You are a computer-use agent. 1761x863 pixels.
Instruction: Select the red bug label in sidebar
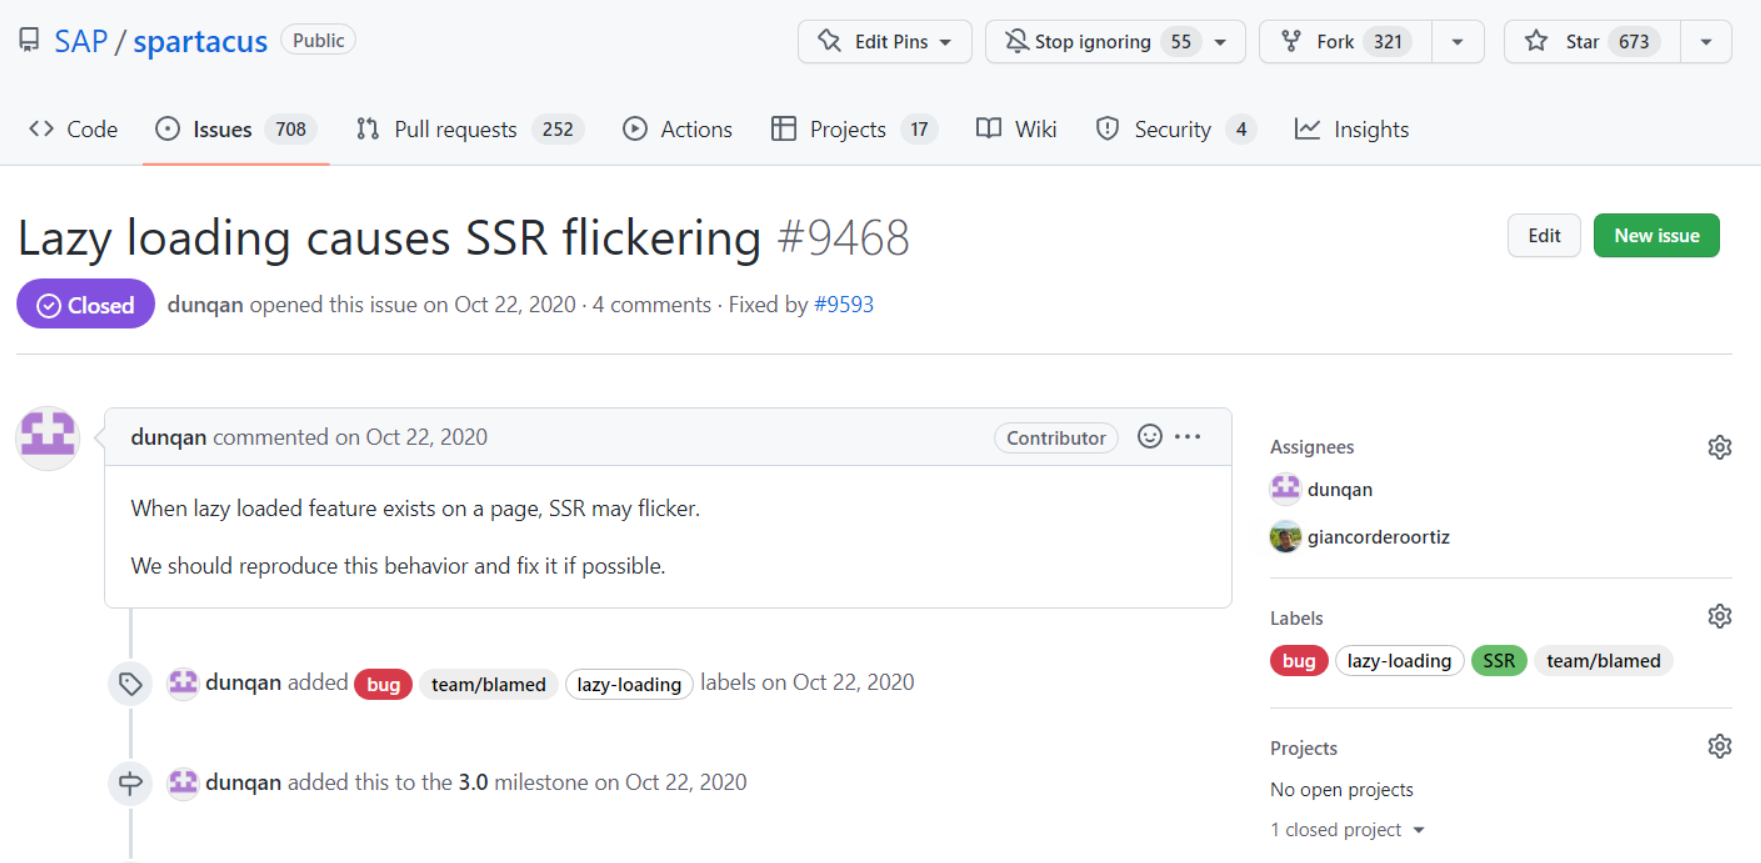point(1298,661)
